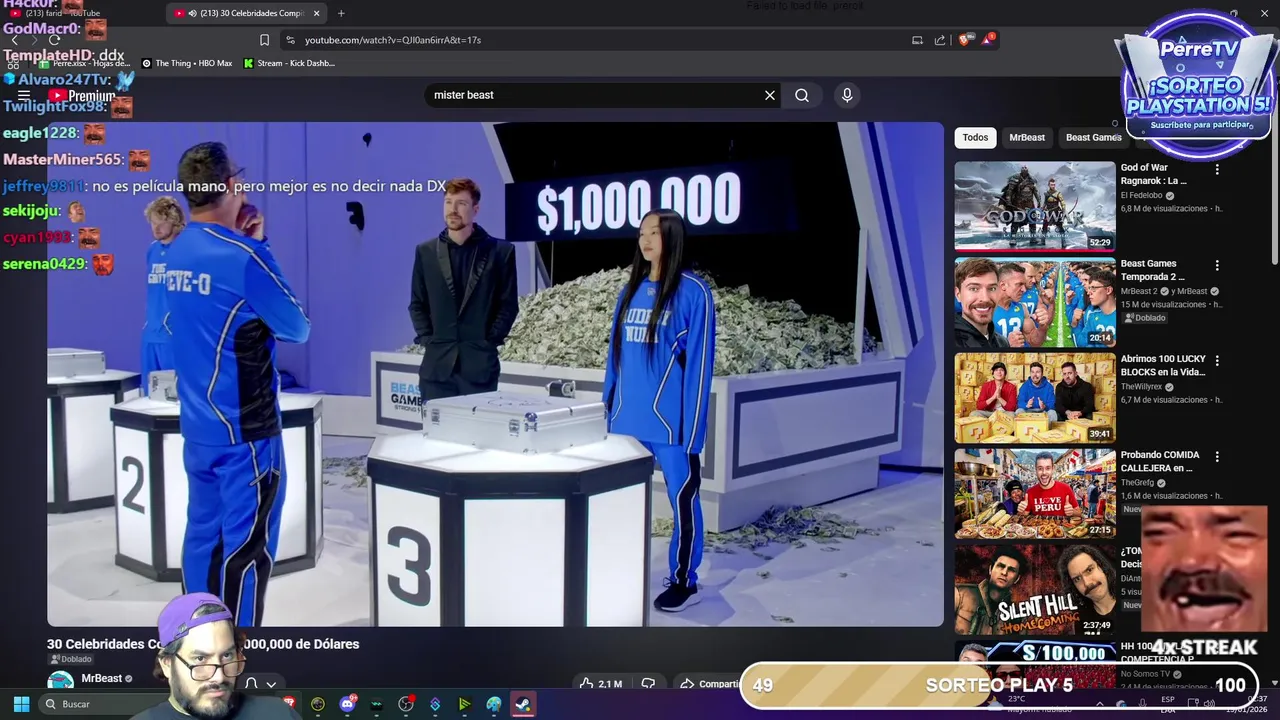The image size is (1280, 720).
Task: Open COMIDA CALLEJERA Peru video thumbnail
Action: (1035, 493)
